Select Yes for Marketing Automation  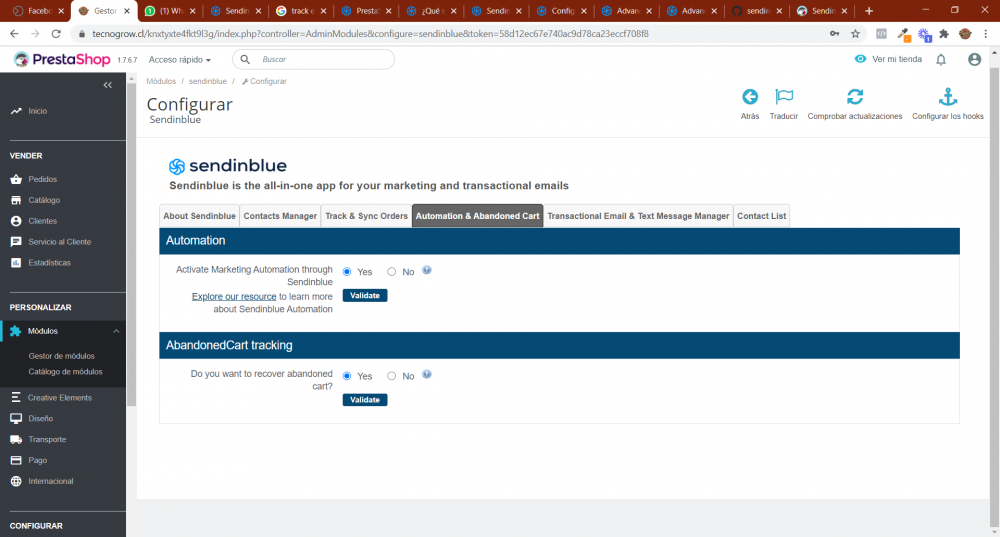(347, 272)
